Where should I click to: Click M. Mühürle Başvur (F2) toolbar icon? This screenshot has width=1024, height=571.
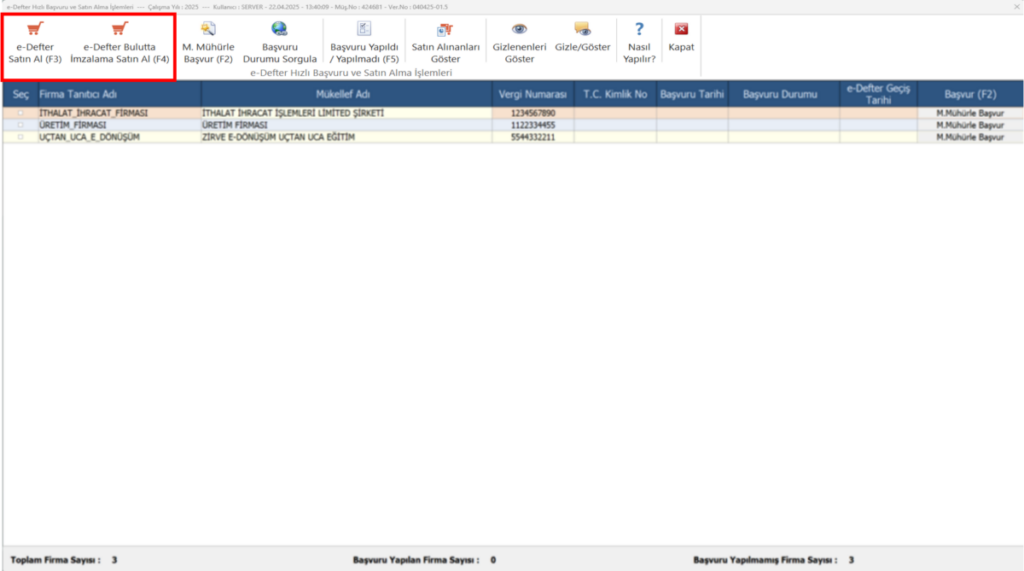click(x=208, y=29)
